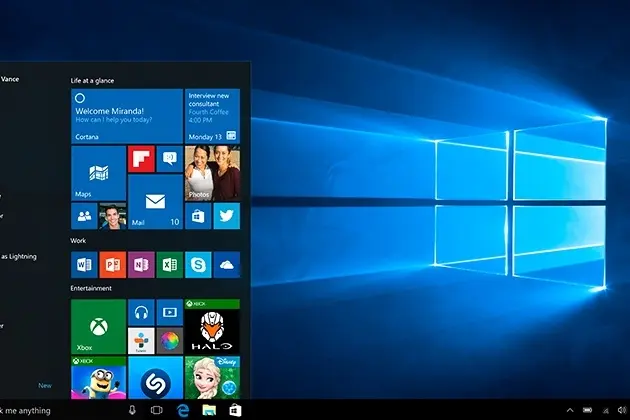Launch the green Xbox tile

point(98,326)
